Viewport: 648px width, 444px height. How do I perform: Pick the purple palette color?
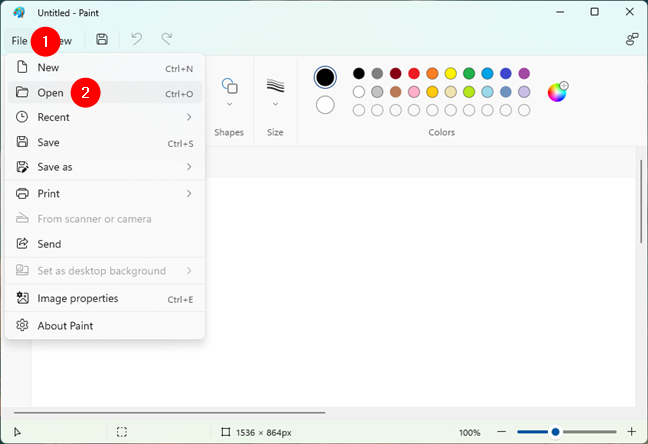click(x=524, y=74)
